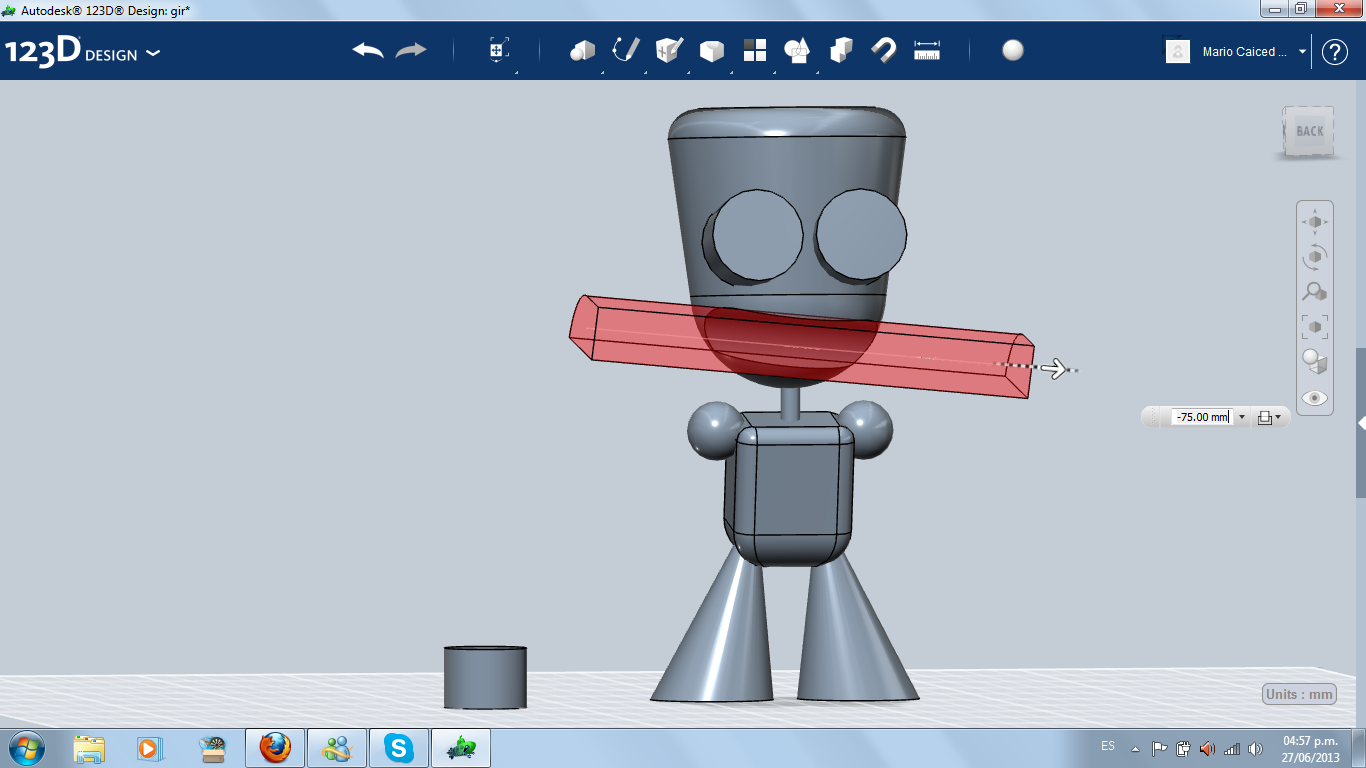
Task: Redo the undone action
Action: [x=411, y=51]
